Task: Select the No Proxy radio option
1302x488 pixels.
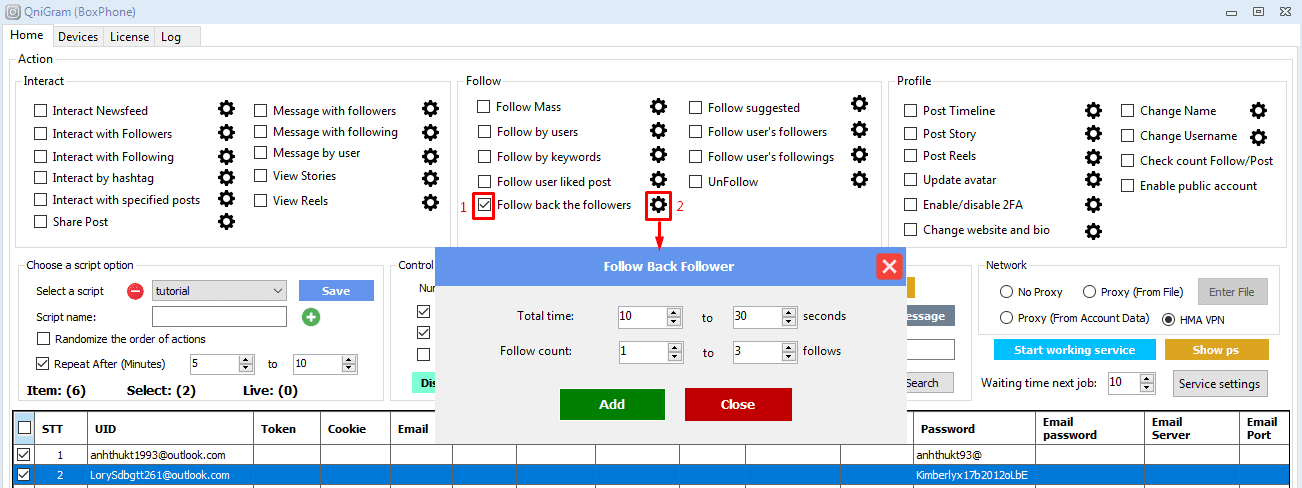Action: tap(1007, 292)
